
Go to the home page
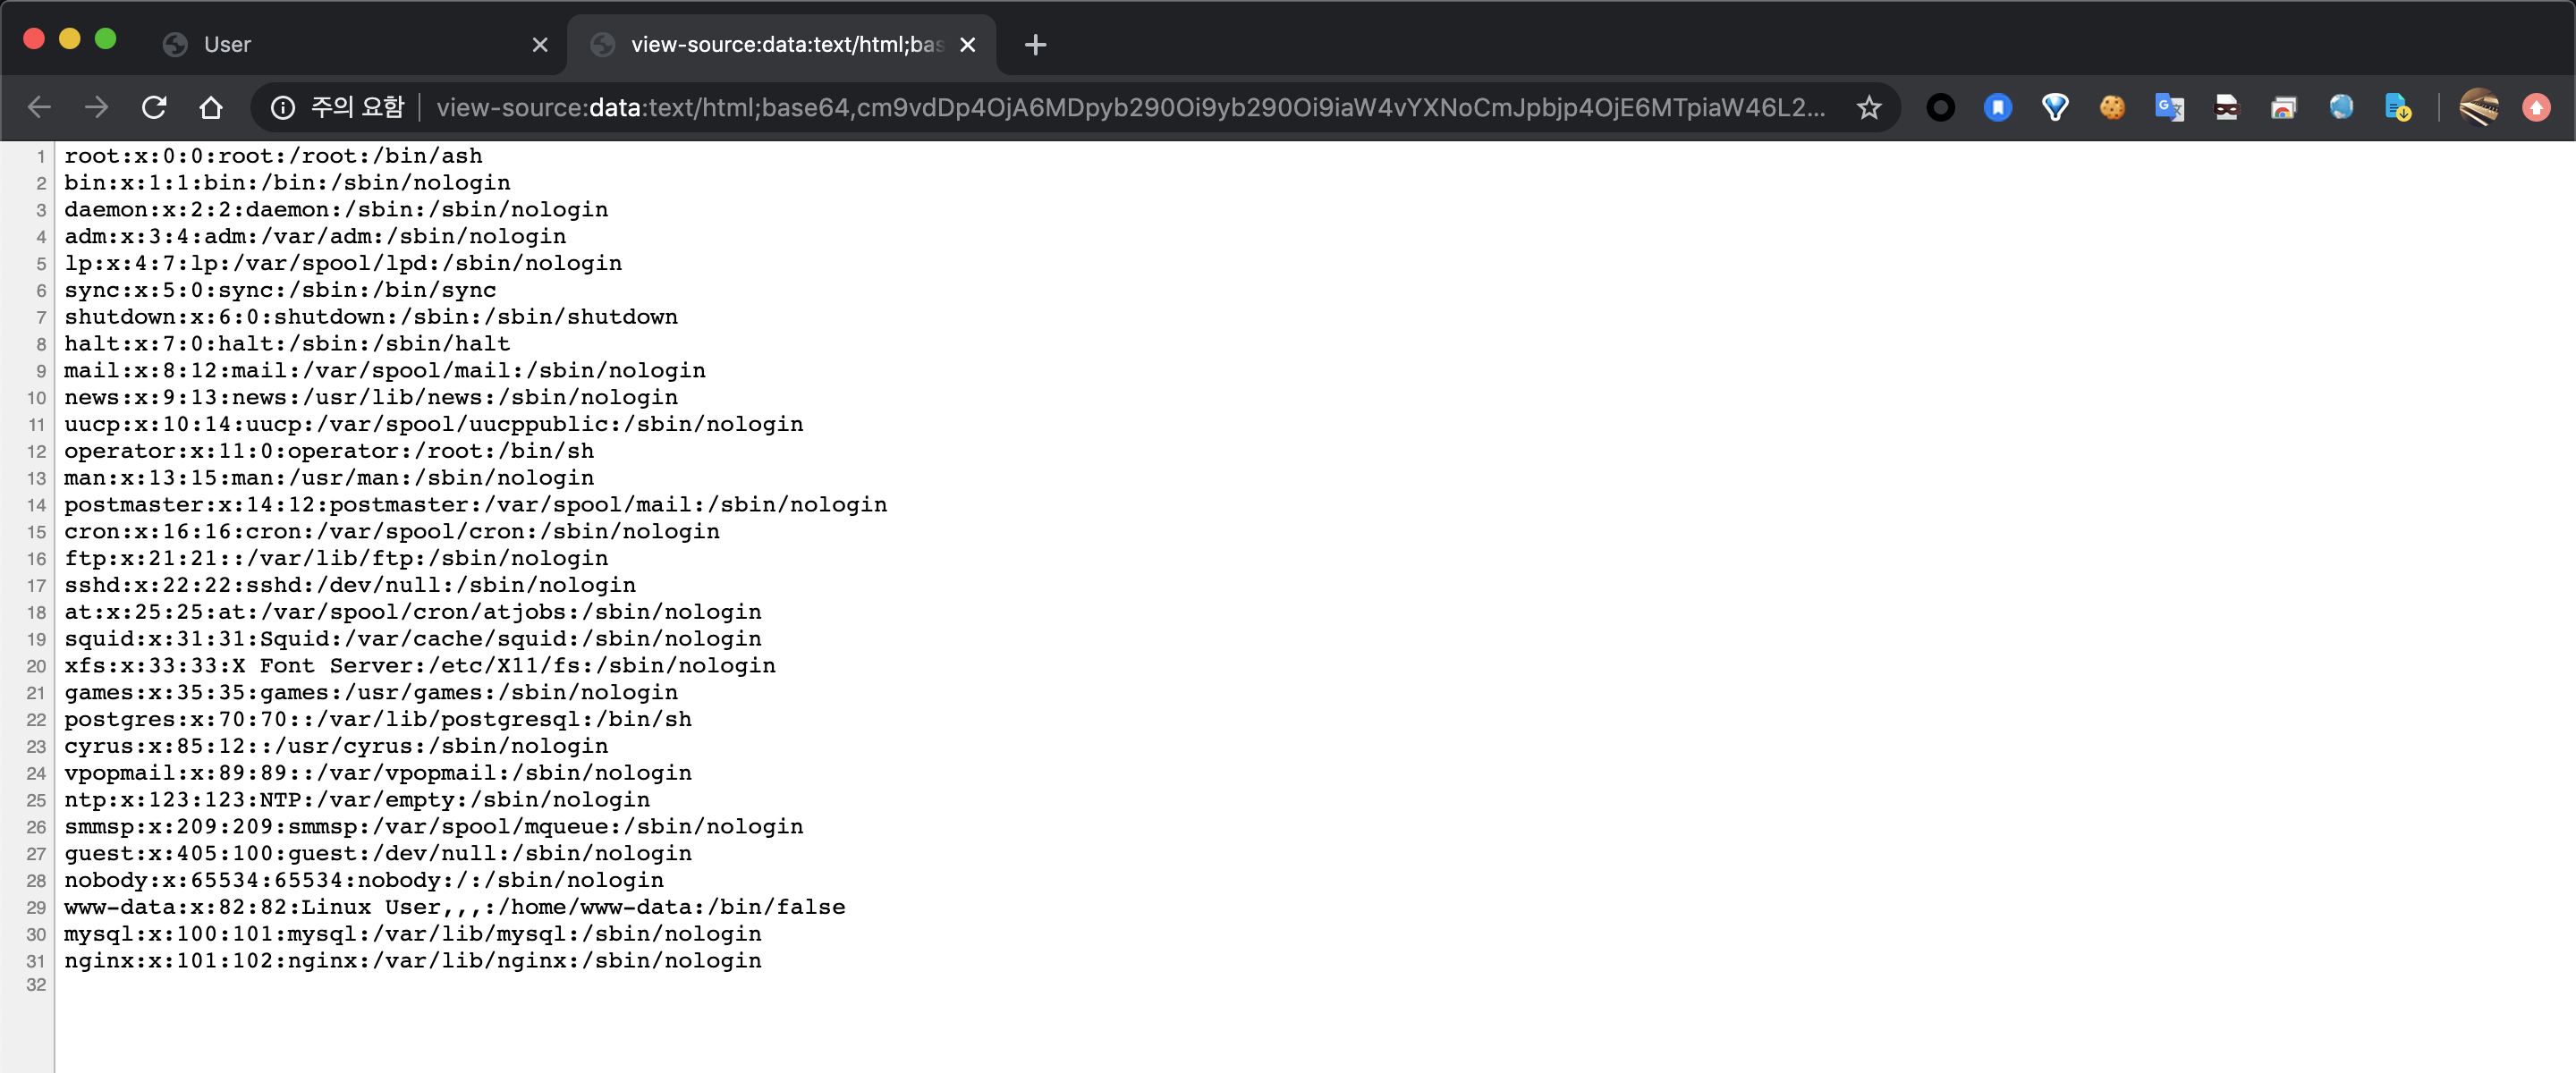[x=210, y=107]
